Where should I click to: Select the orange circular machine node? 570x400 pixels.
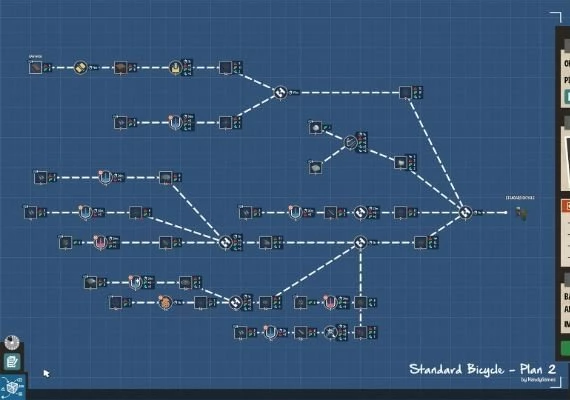point(165,303)
